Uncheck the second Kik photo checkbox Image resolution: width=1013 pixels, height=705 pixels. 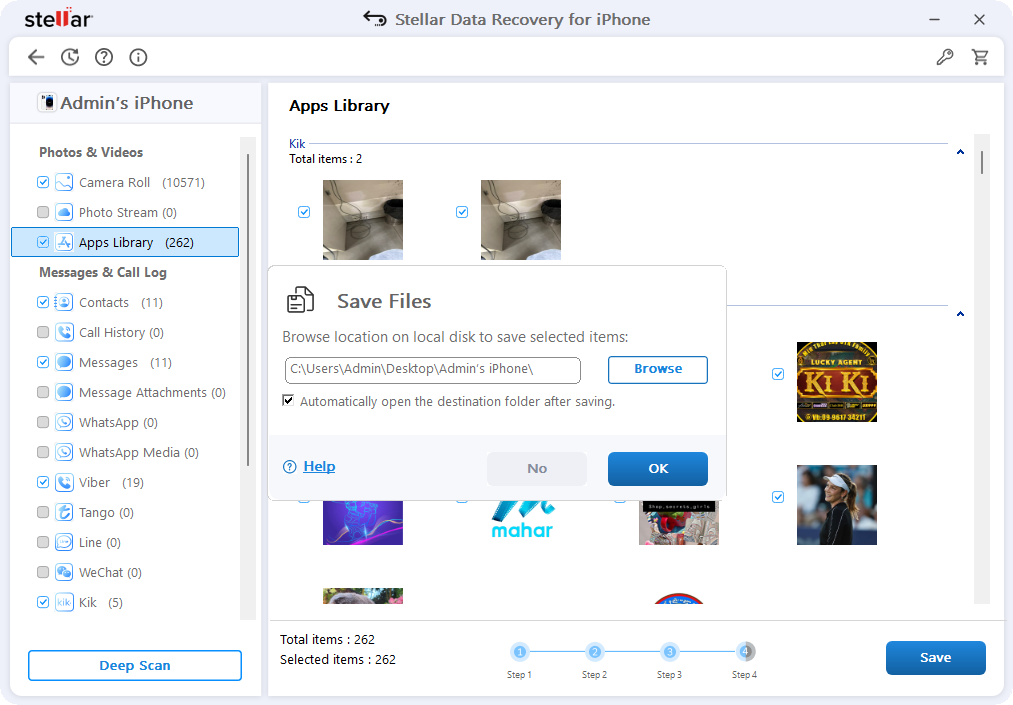tap(462, 212)
